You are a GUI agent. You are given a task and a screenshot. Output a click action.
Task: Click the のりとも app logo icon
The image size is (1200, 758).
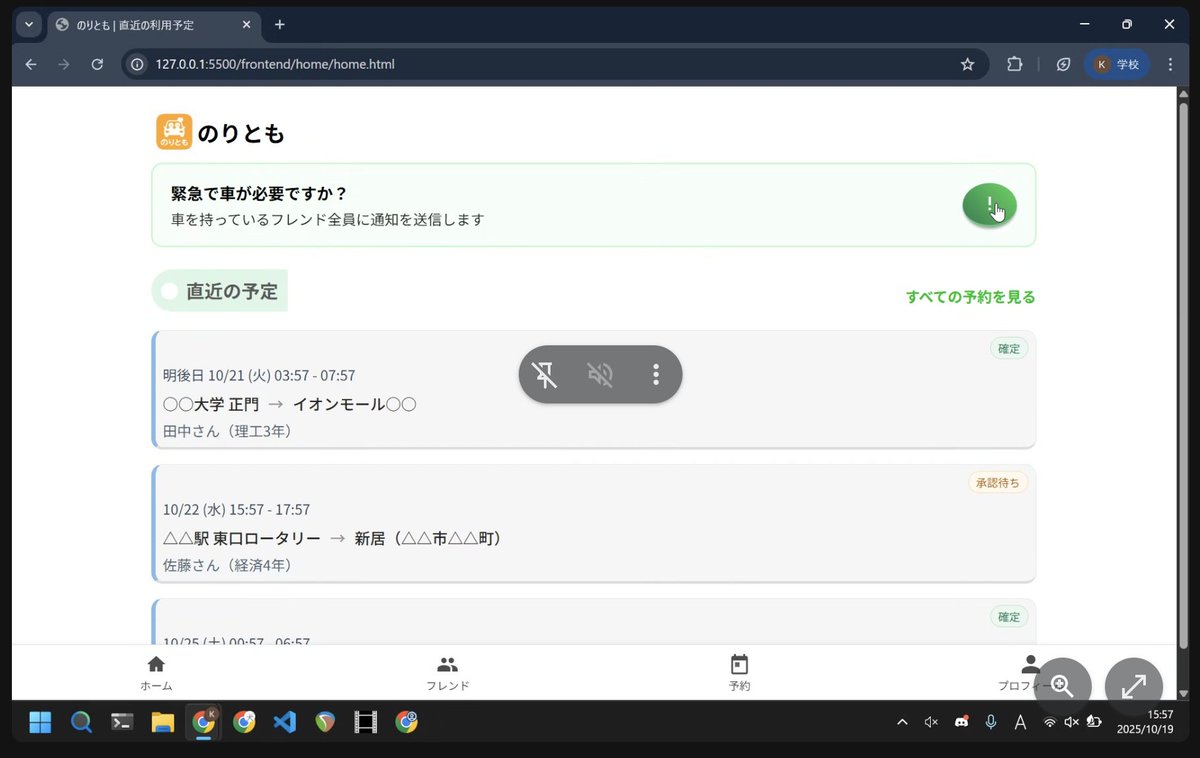[x=173, y=131]
